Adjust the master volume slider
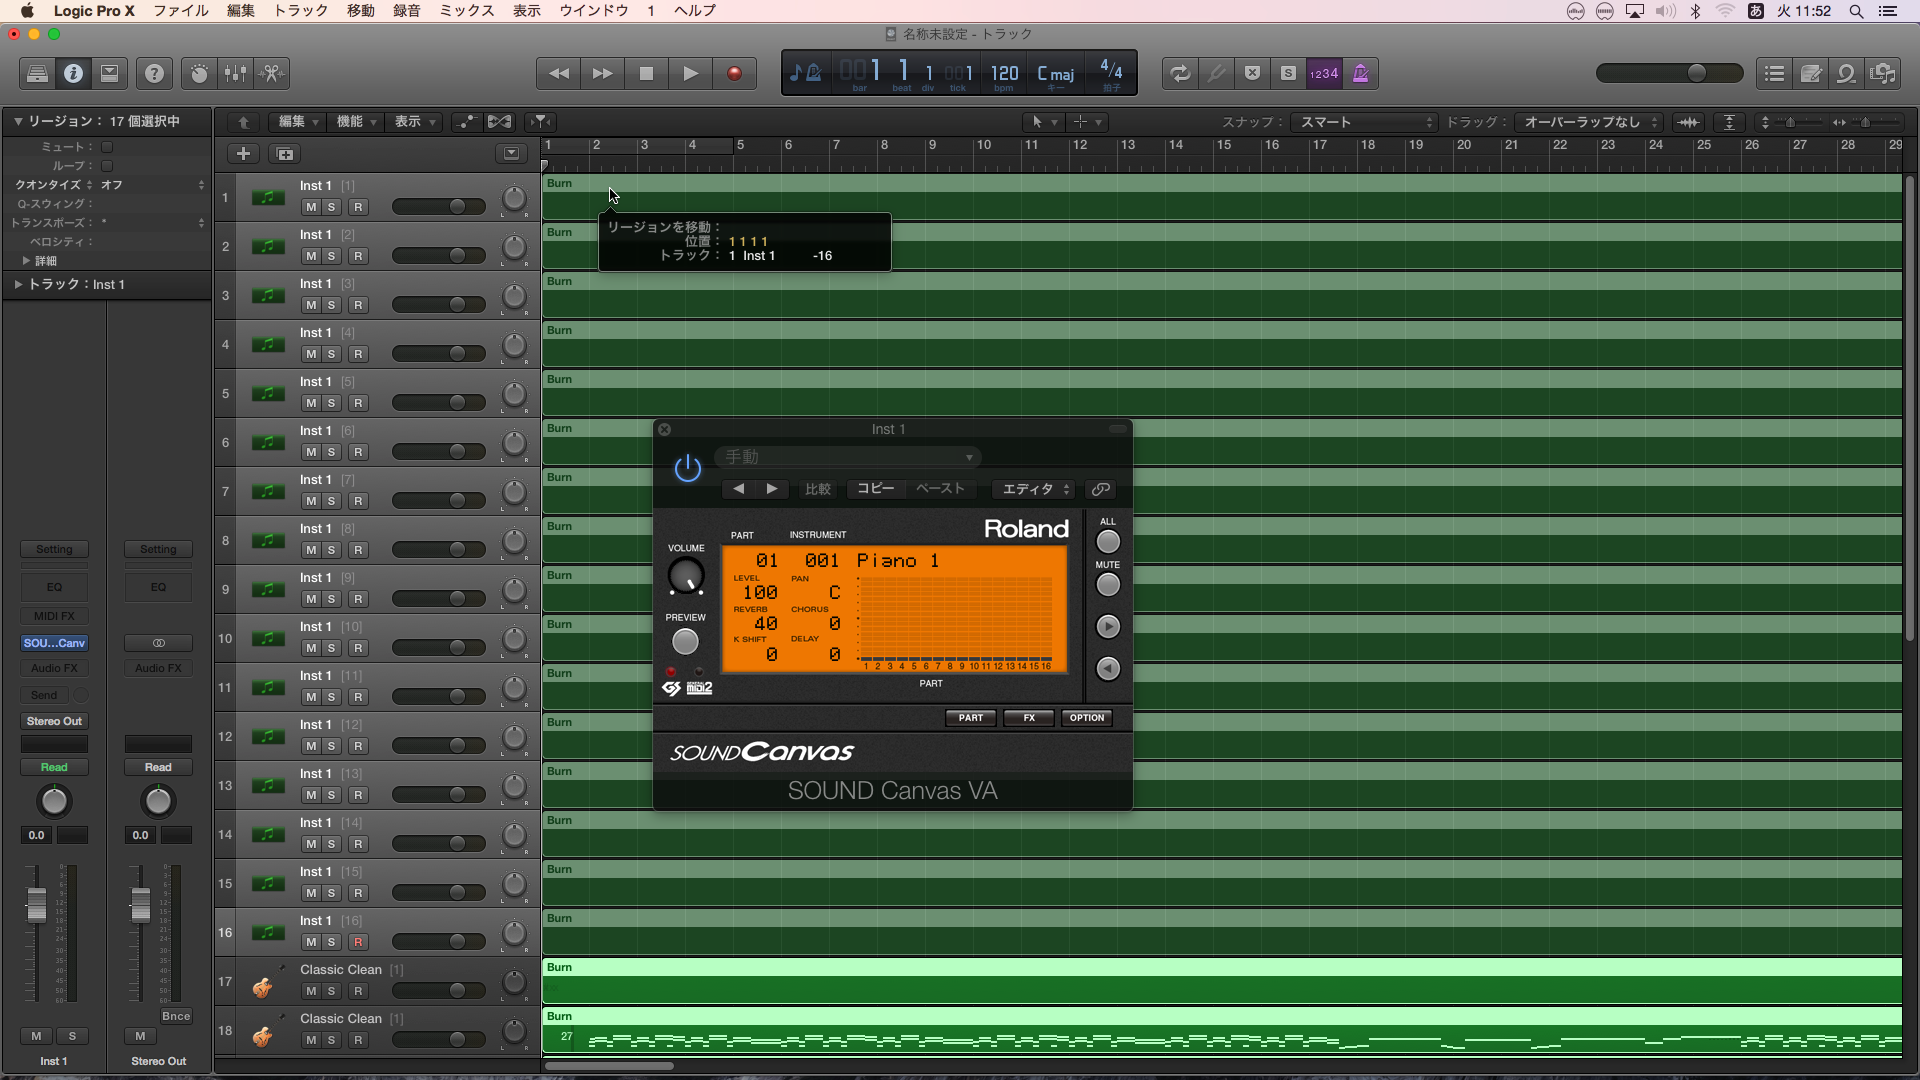 click(x=1669, y=73)
